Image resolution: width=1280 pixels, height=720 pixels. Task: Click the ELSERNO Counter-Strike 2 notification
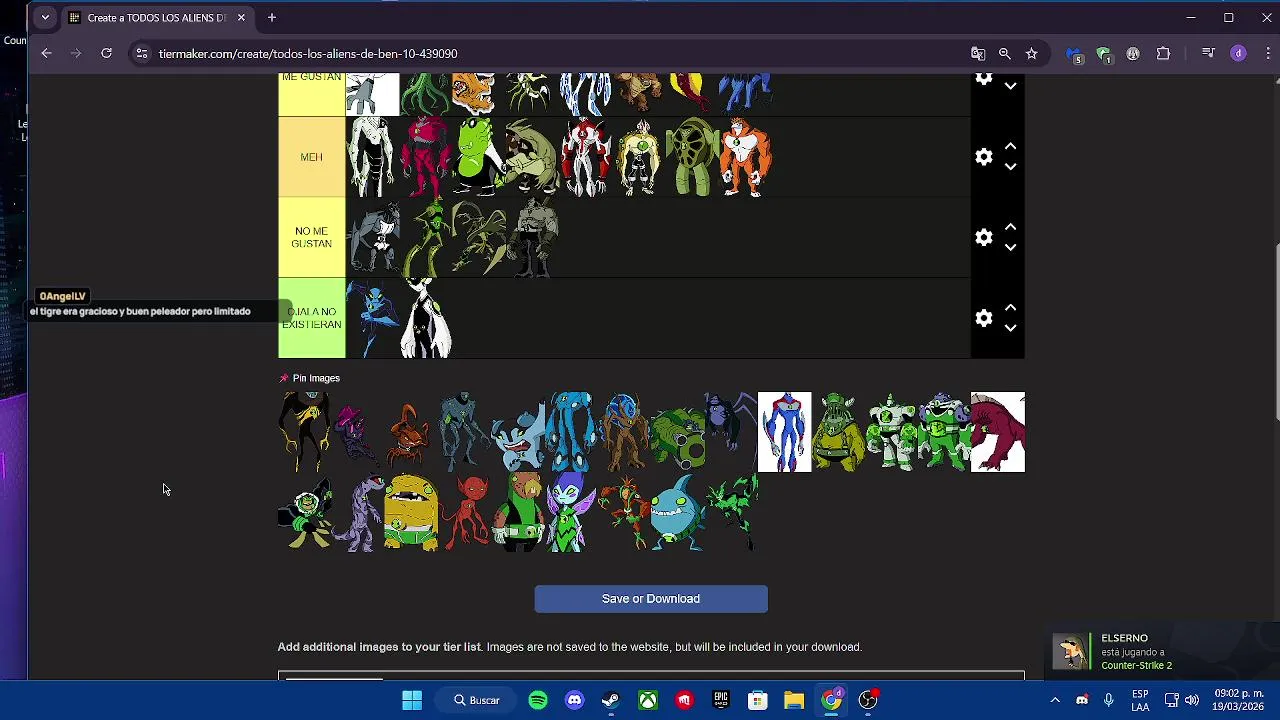[x=1161, y=652]
